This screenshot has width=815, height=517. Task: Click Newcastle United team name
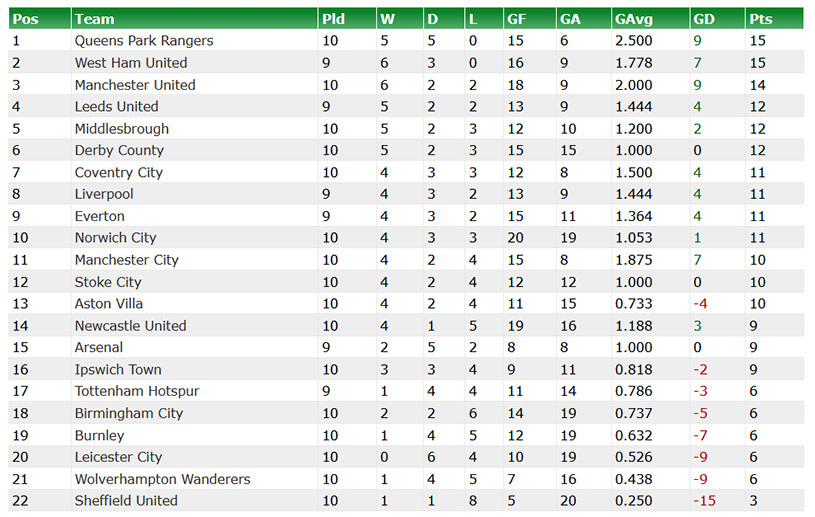(130, 326)
